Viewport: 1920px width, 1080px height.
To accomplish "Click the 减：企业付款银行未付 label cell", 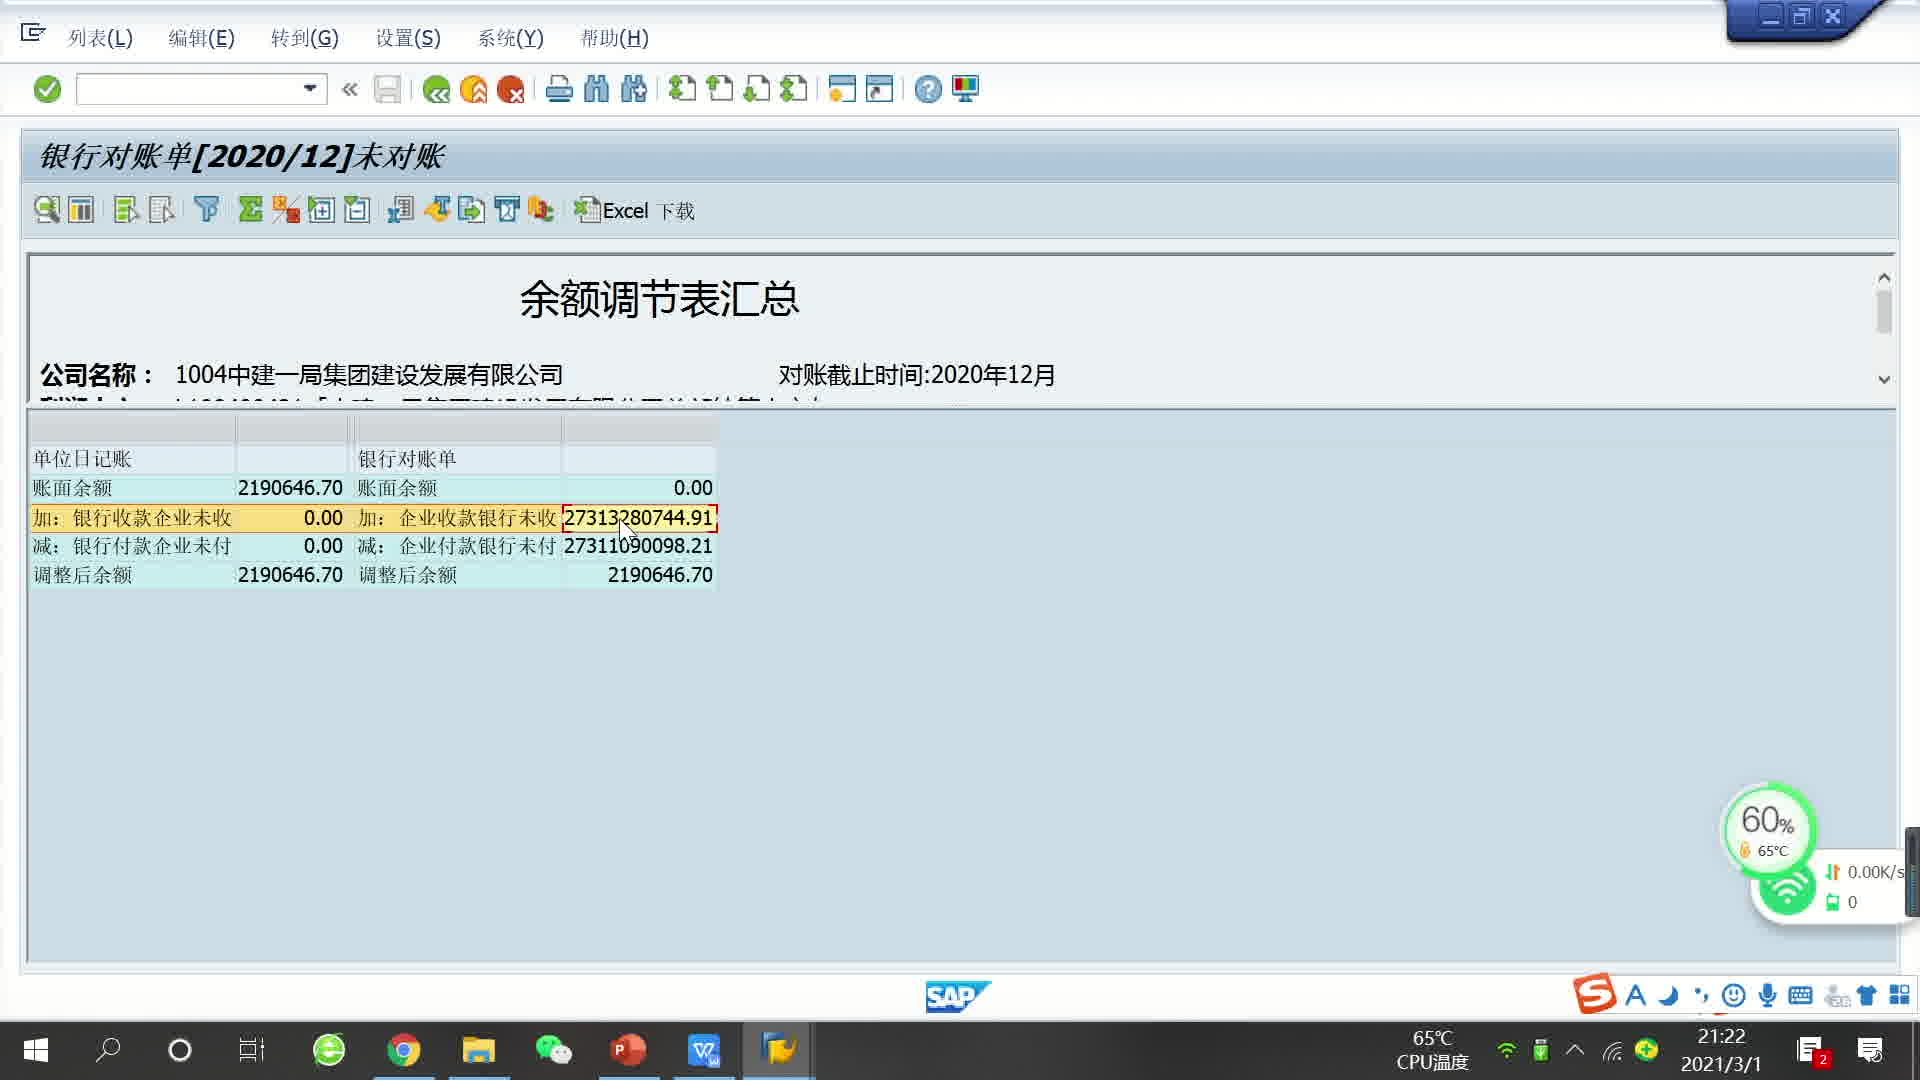I will point(458,546).
